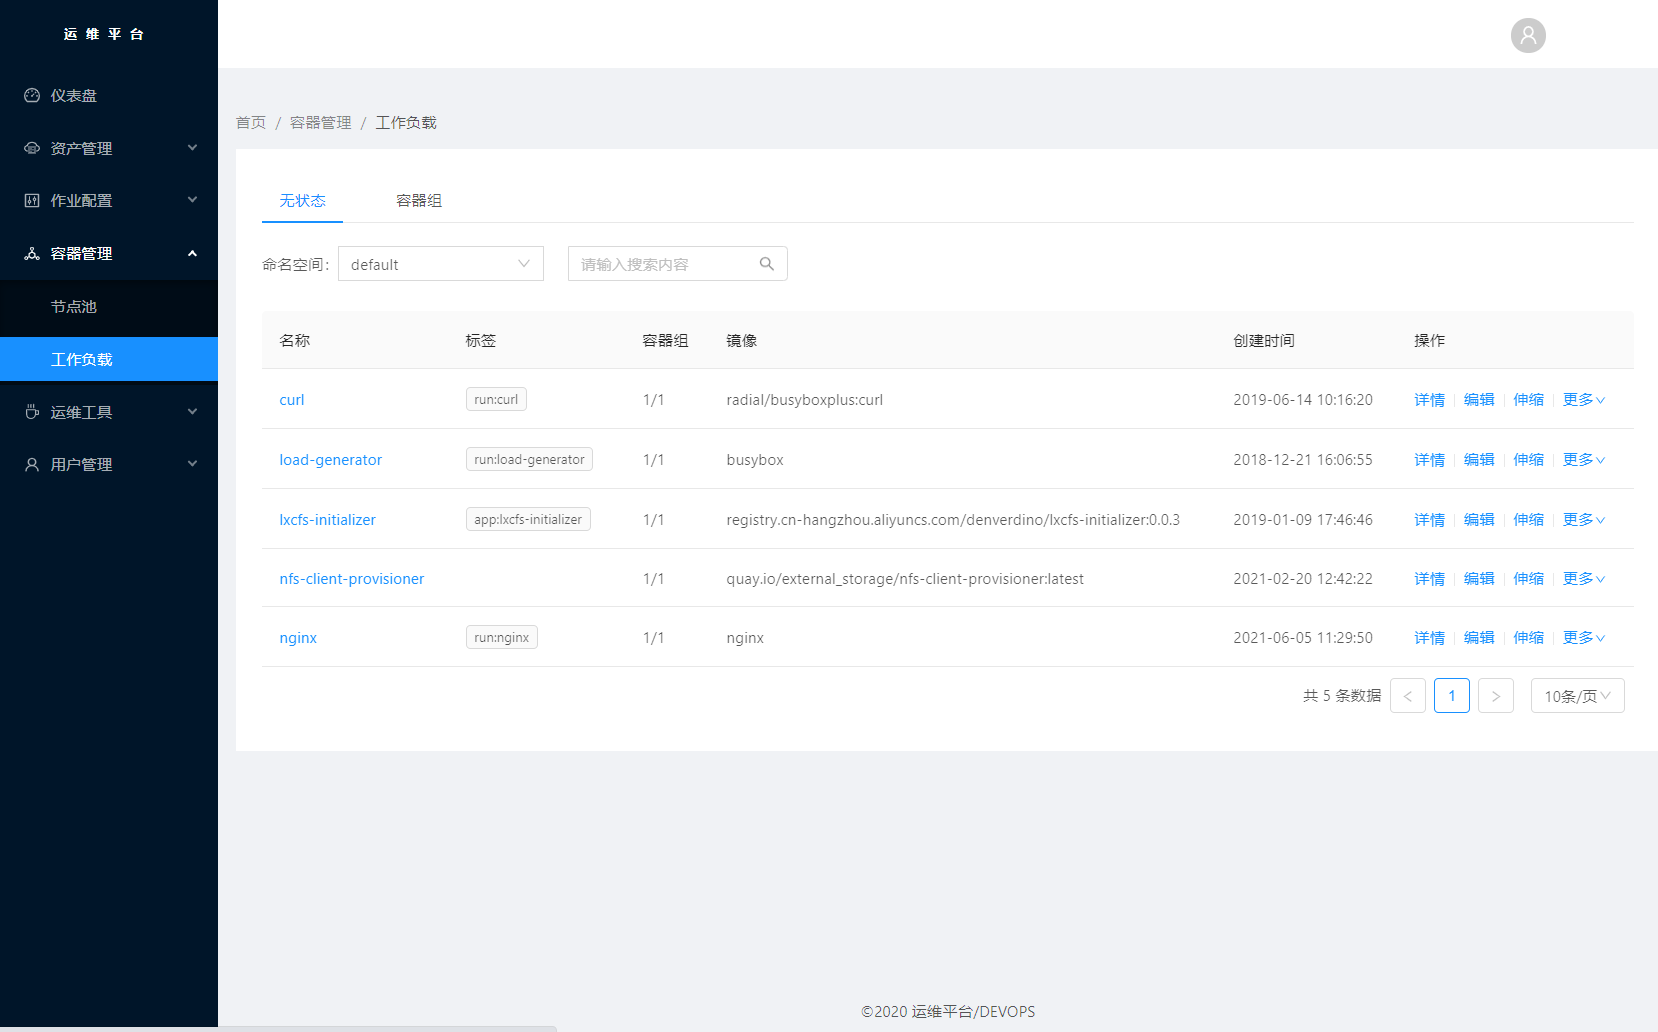Image resolution: width=1658 pixels, height=1032 pixels.
Task: Expand the 资产管理 menu chevron
Action: tap(192, 148)
